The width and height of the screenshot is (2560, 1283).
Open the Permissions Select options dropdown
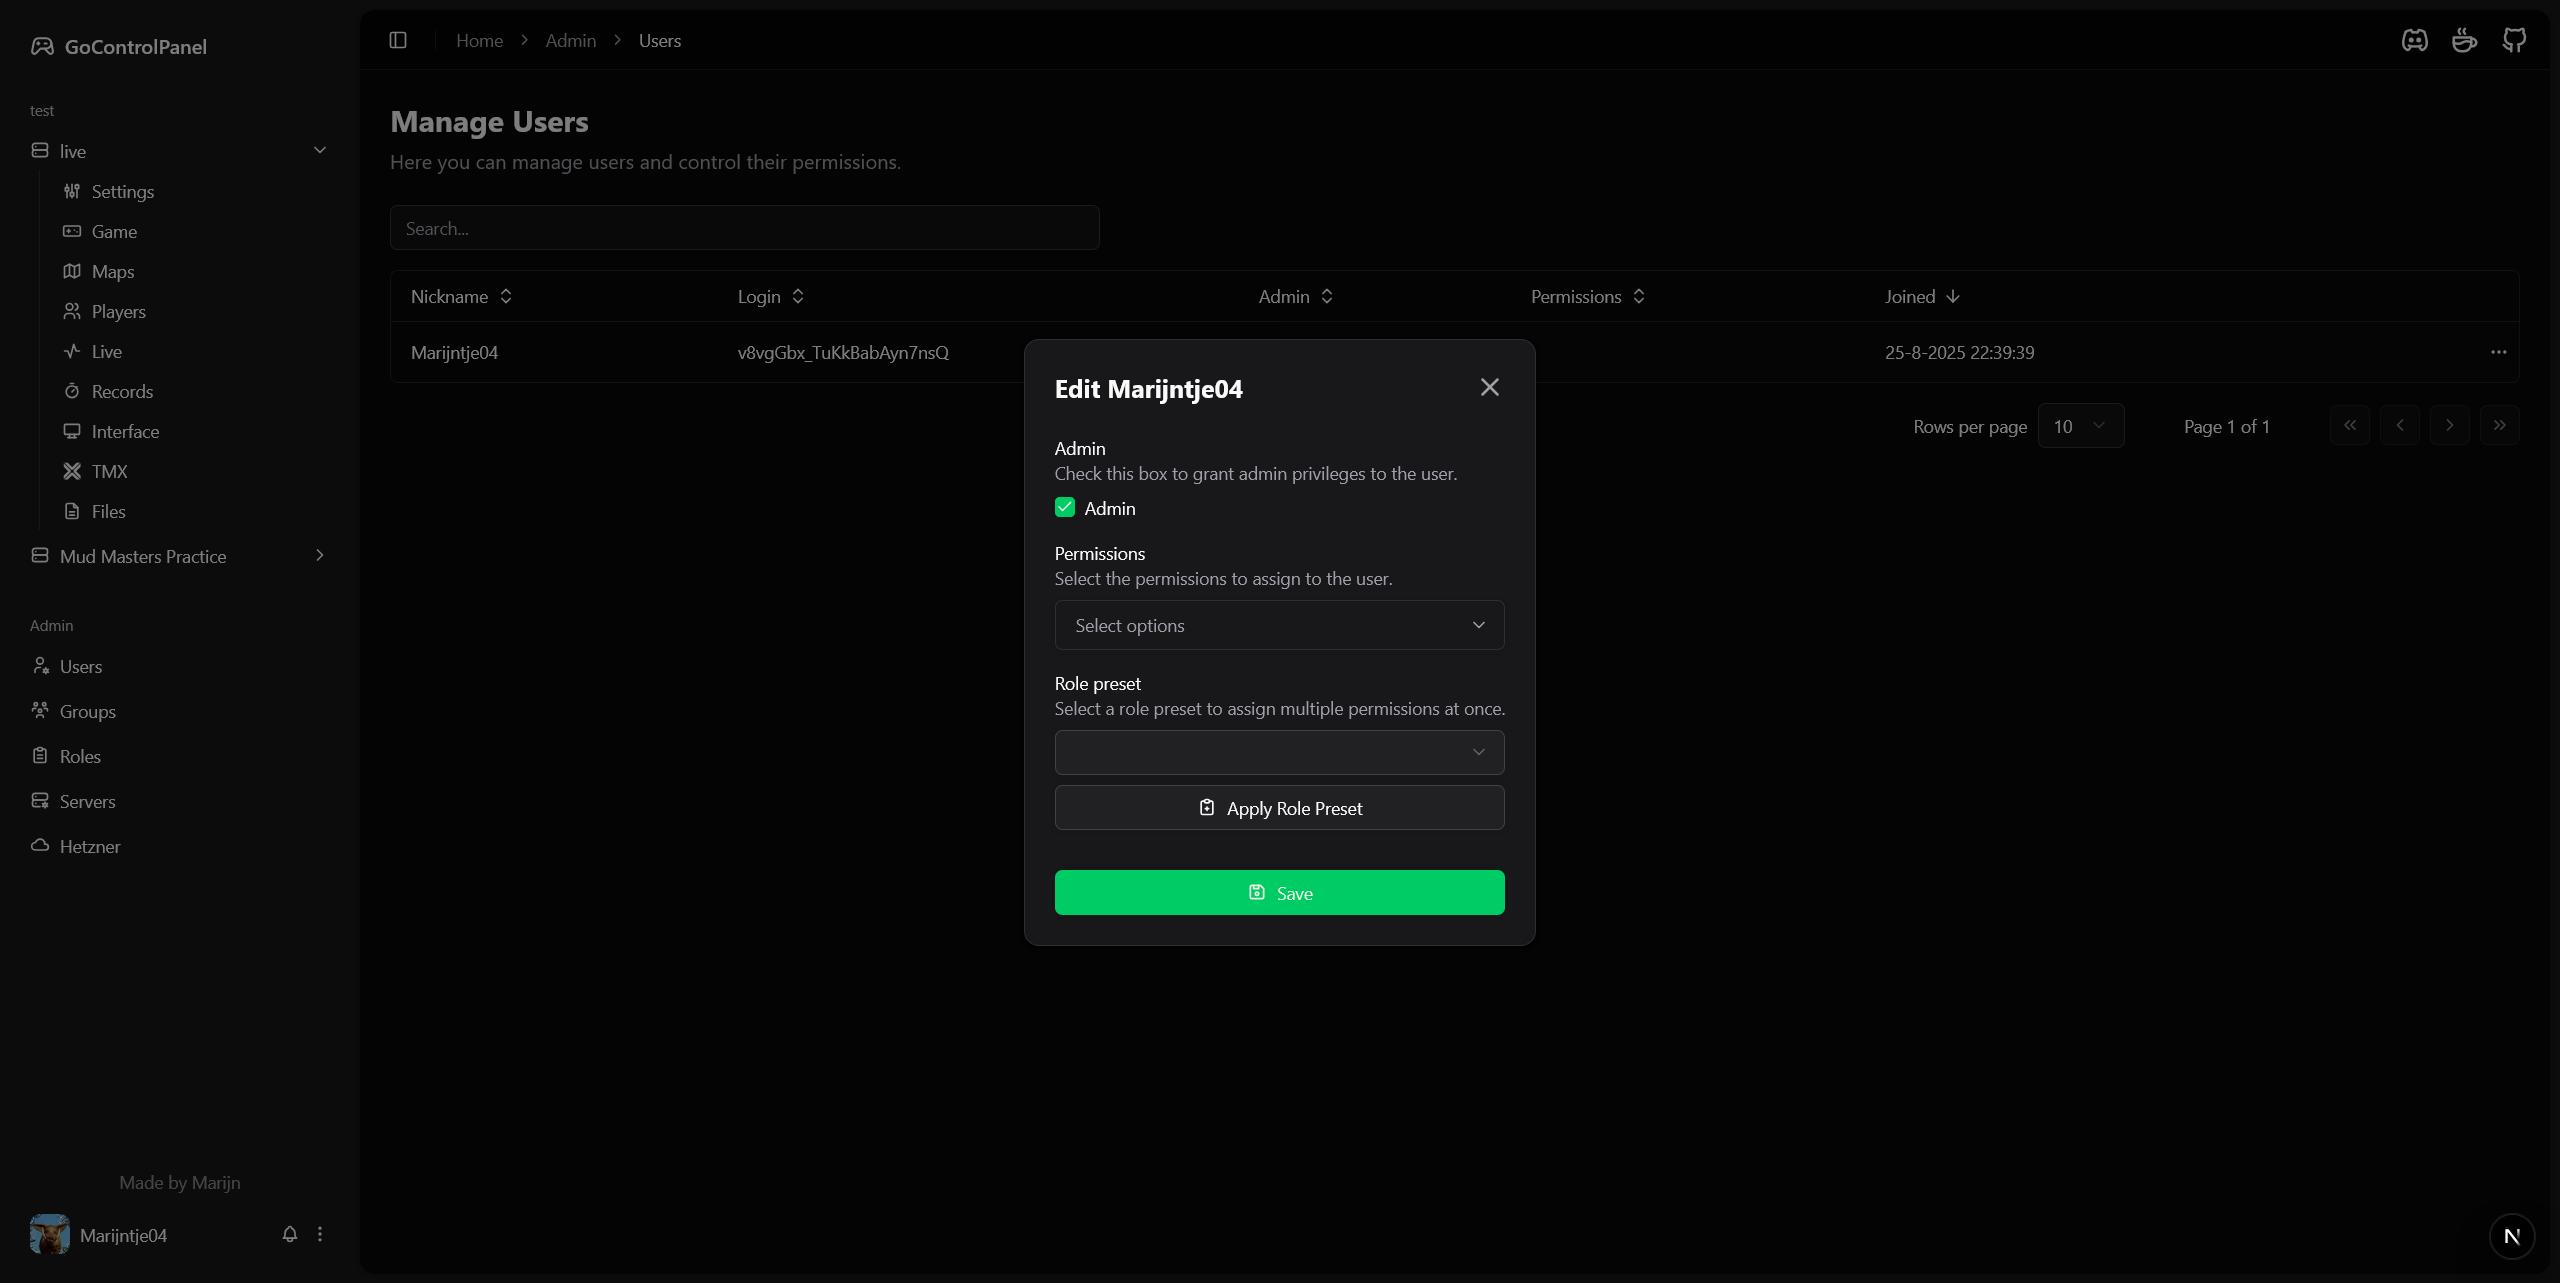pos(1279,625)
